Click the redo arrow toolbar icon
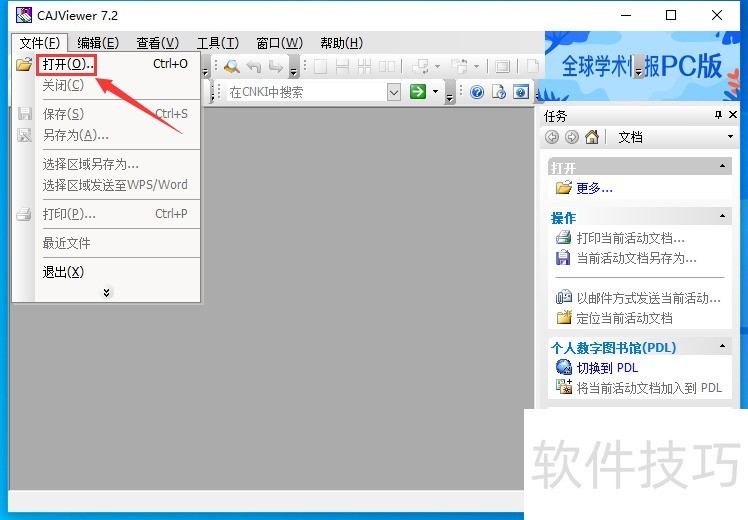 [276, 66]
